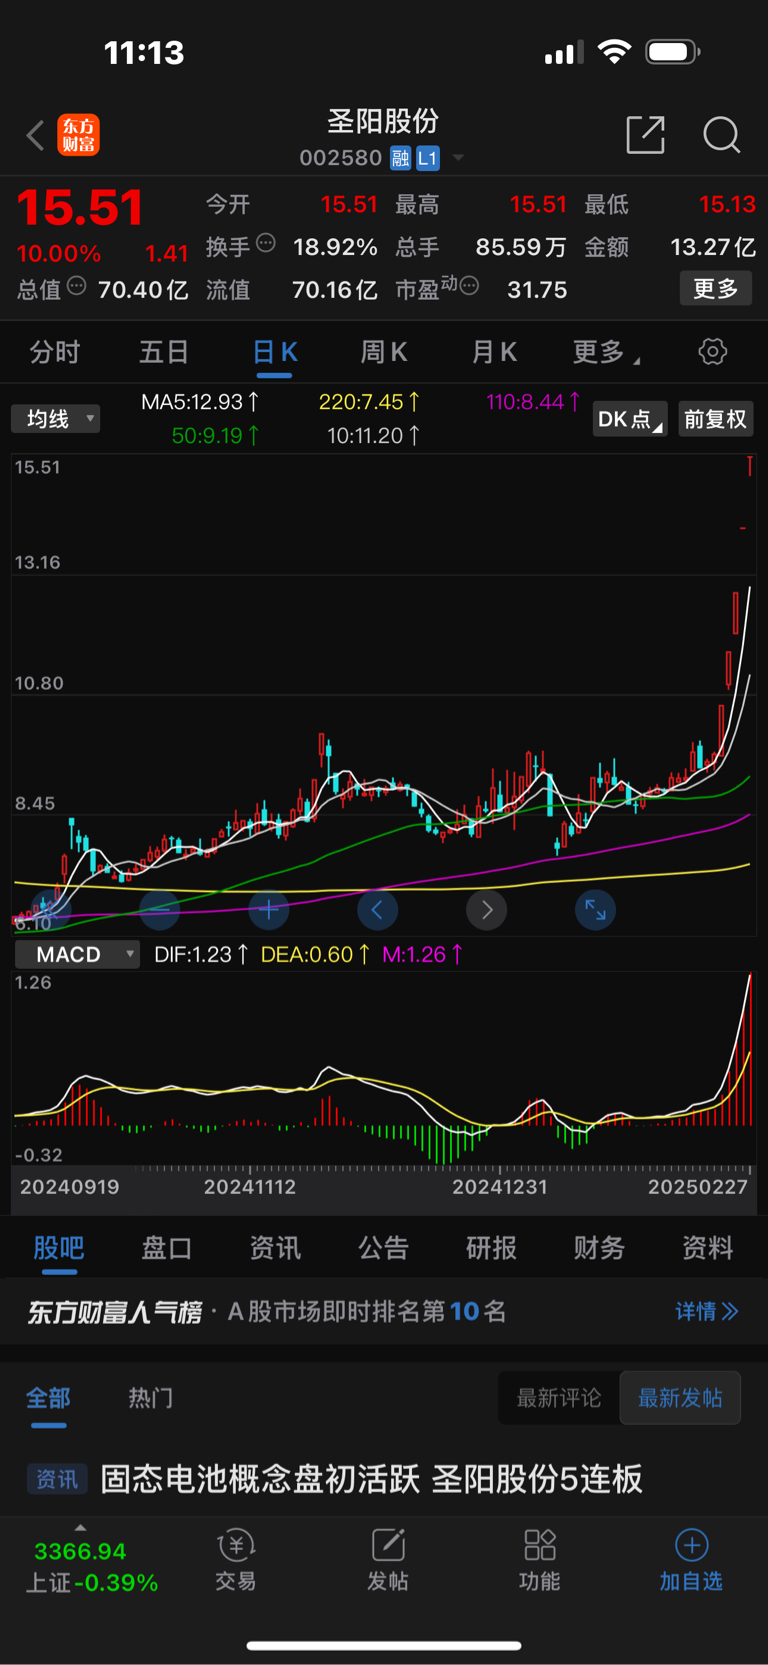Image resolution: width=768 pixels, height=1665 pixels.
Task: Select the 股吧 tab
Action: (59, 1247)
